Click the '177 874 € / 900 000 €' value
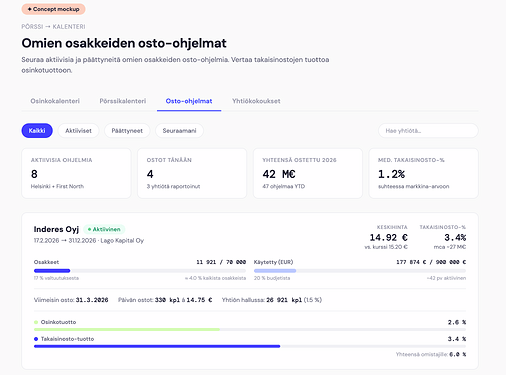 pos(431,262)
